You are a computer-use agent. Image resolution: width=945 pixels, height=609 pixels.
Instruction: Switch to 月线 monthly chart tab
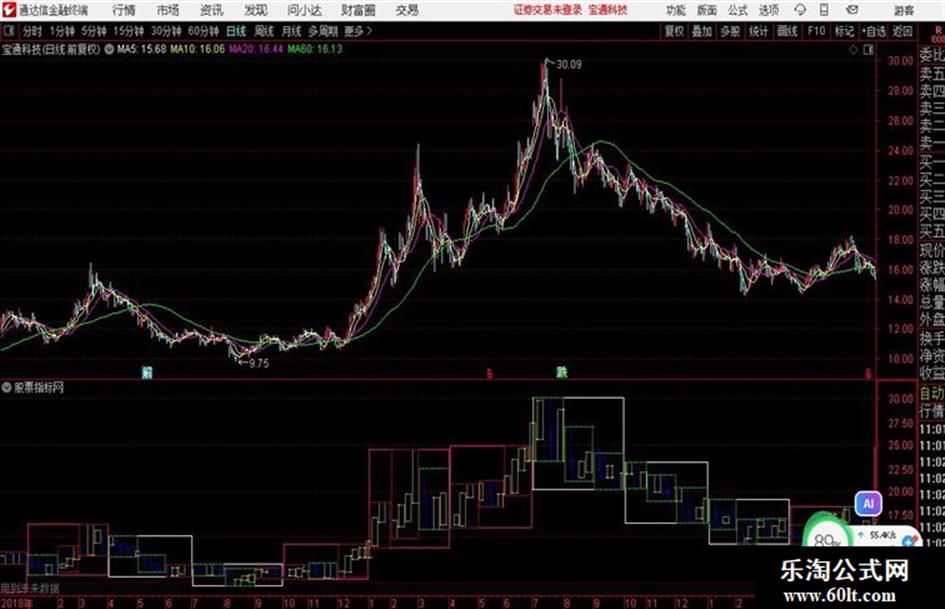point(291,31)
